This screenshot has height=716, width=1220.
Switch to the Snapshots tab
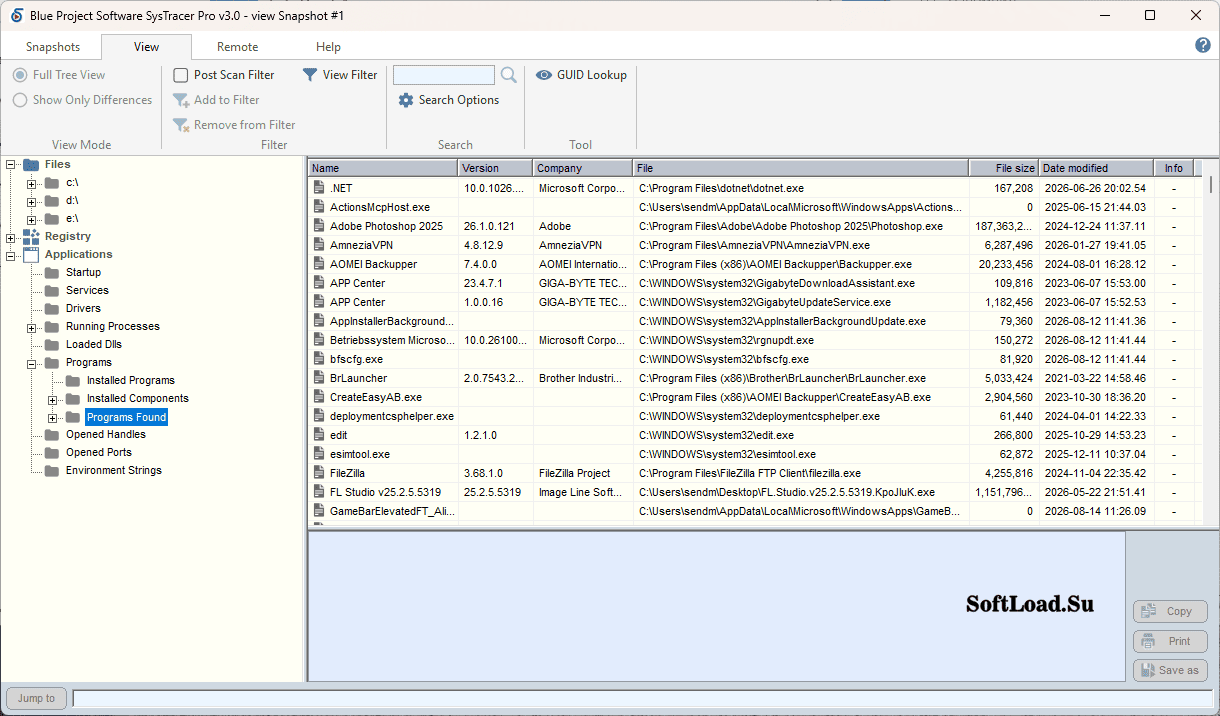[52, 47]
